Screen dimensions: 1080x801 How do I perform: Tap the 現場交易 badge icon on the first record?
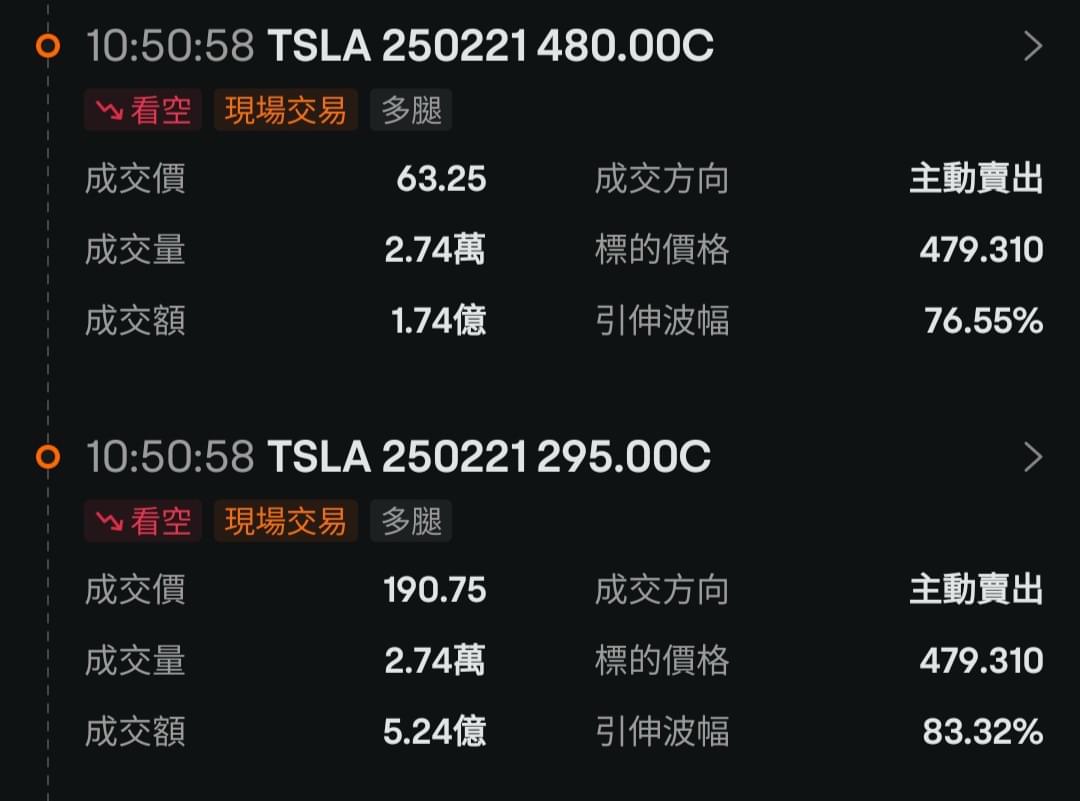pos(285,110)
